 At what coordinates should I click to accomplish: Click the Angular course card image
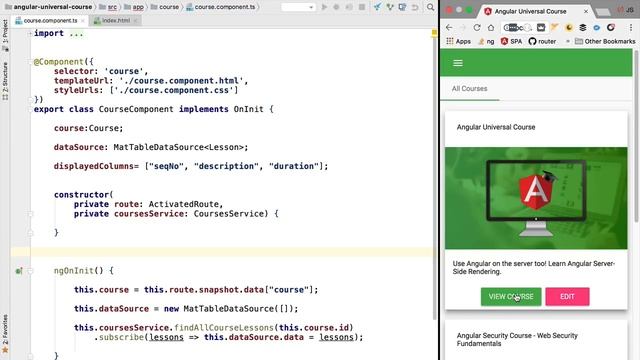(x=536, y=198)
